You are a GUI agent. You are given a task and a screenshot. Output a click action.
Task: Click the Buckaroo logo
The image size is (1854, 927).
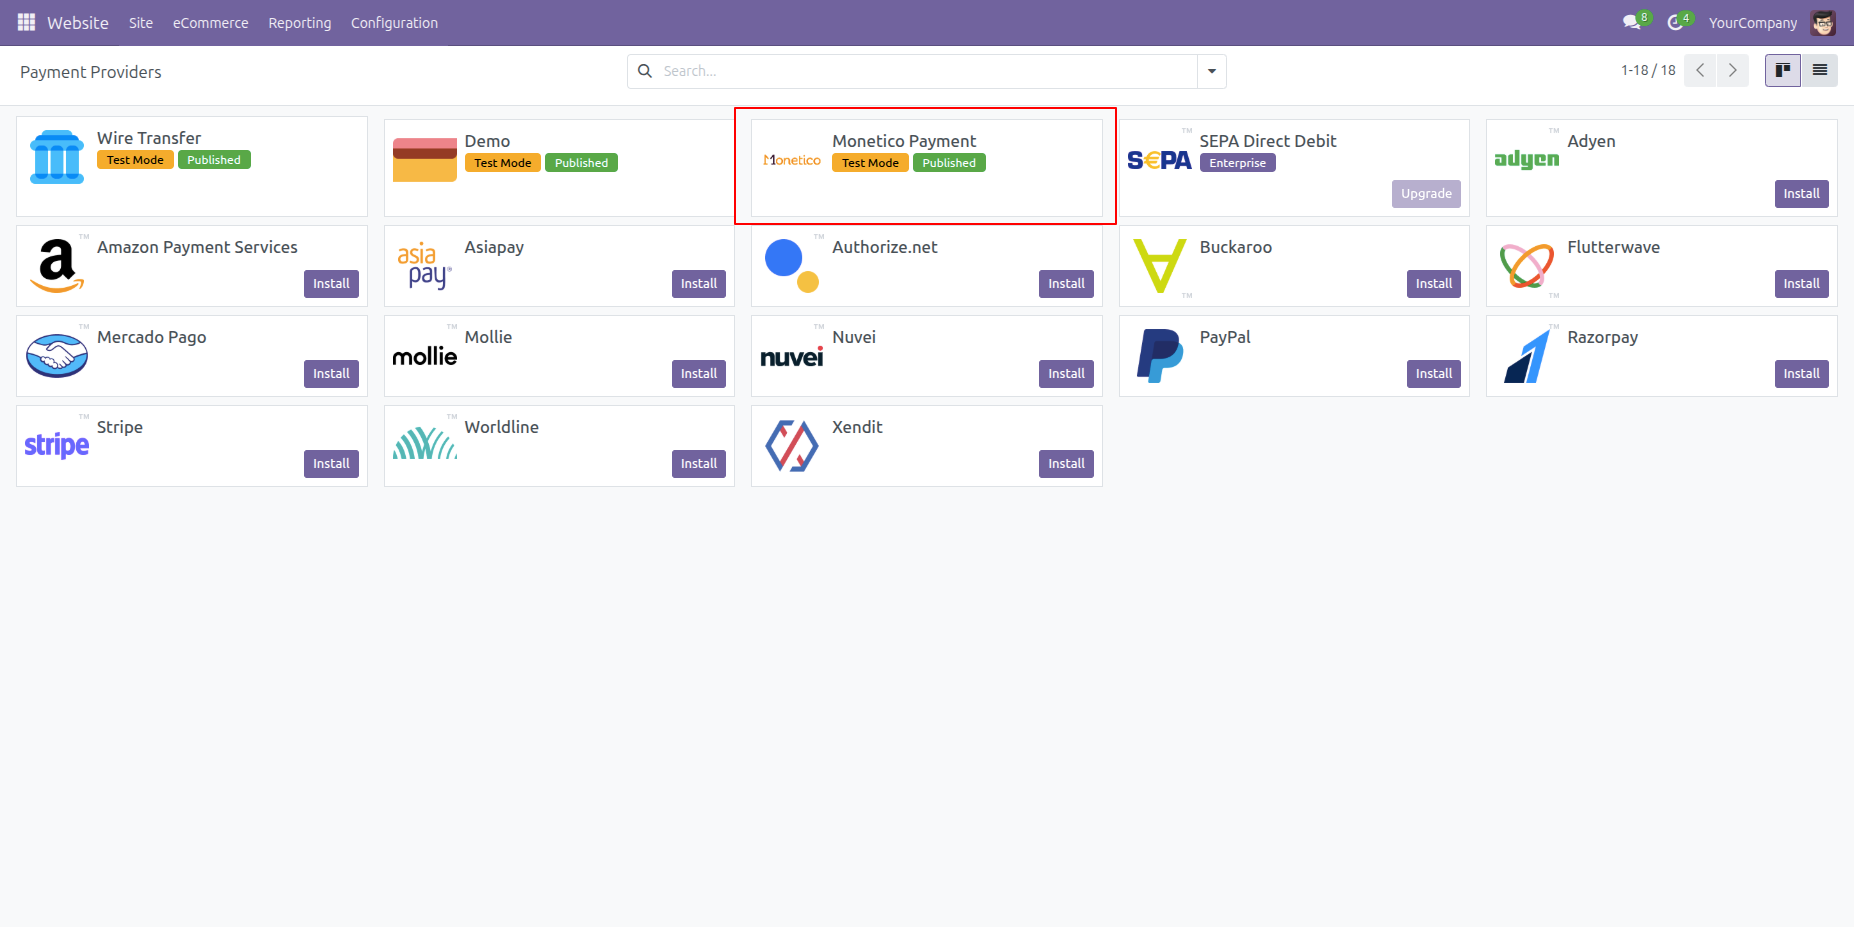coord(1160,266)
